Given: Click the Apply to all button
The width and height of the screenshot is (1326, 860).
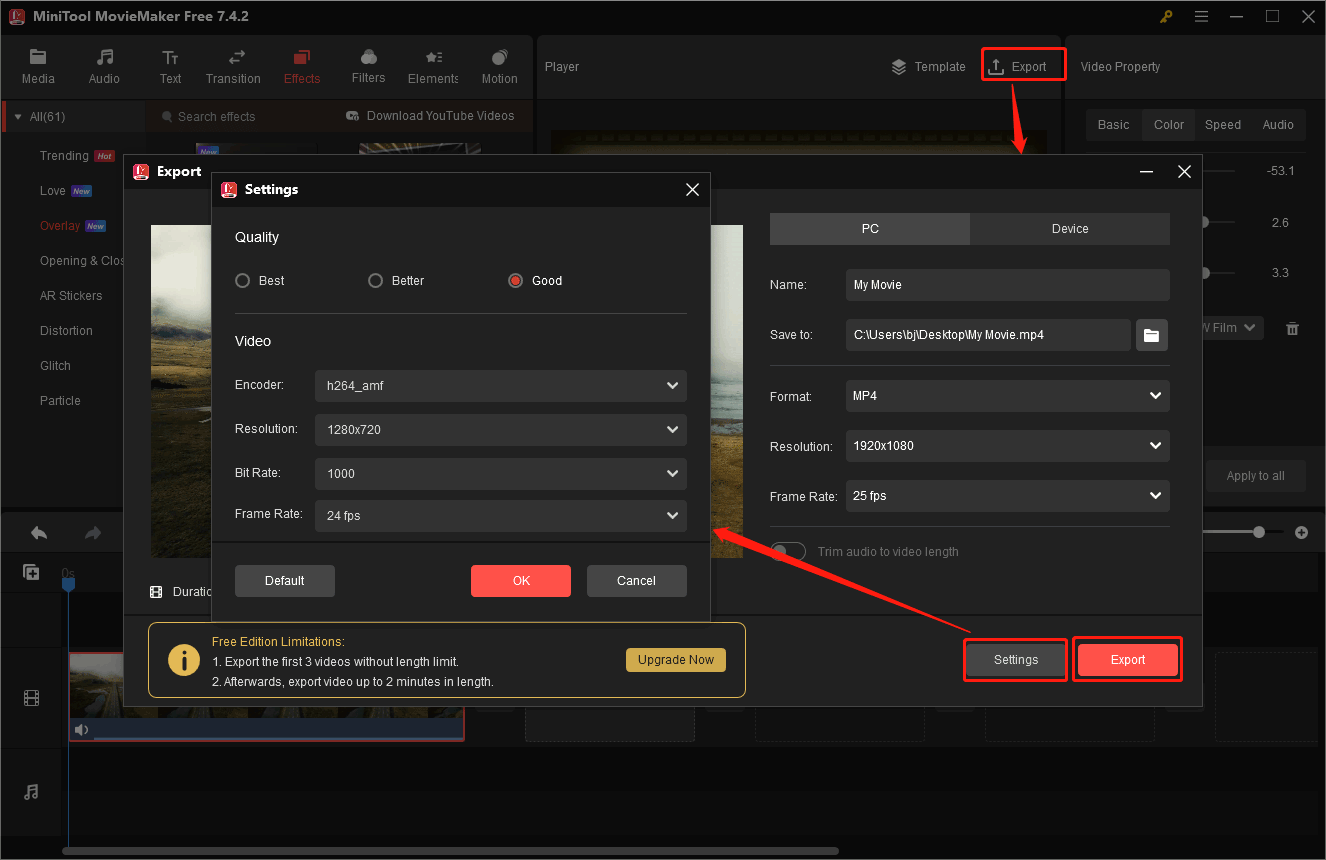Looking at the screenshot, I should pos(1256,476).
